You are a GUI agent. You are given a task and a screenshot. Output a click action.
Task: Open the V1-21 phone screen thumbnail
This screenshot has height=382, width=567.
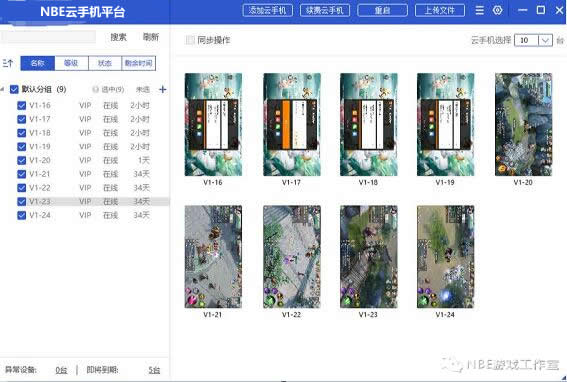pyautogui.click(x=213, y=257)
